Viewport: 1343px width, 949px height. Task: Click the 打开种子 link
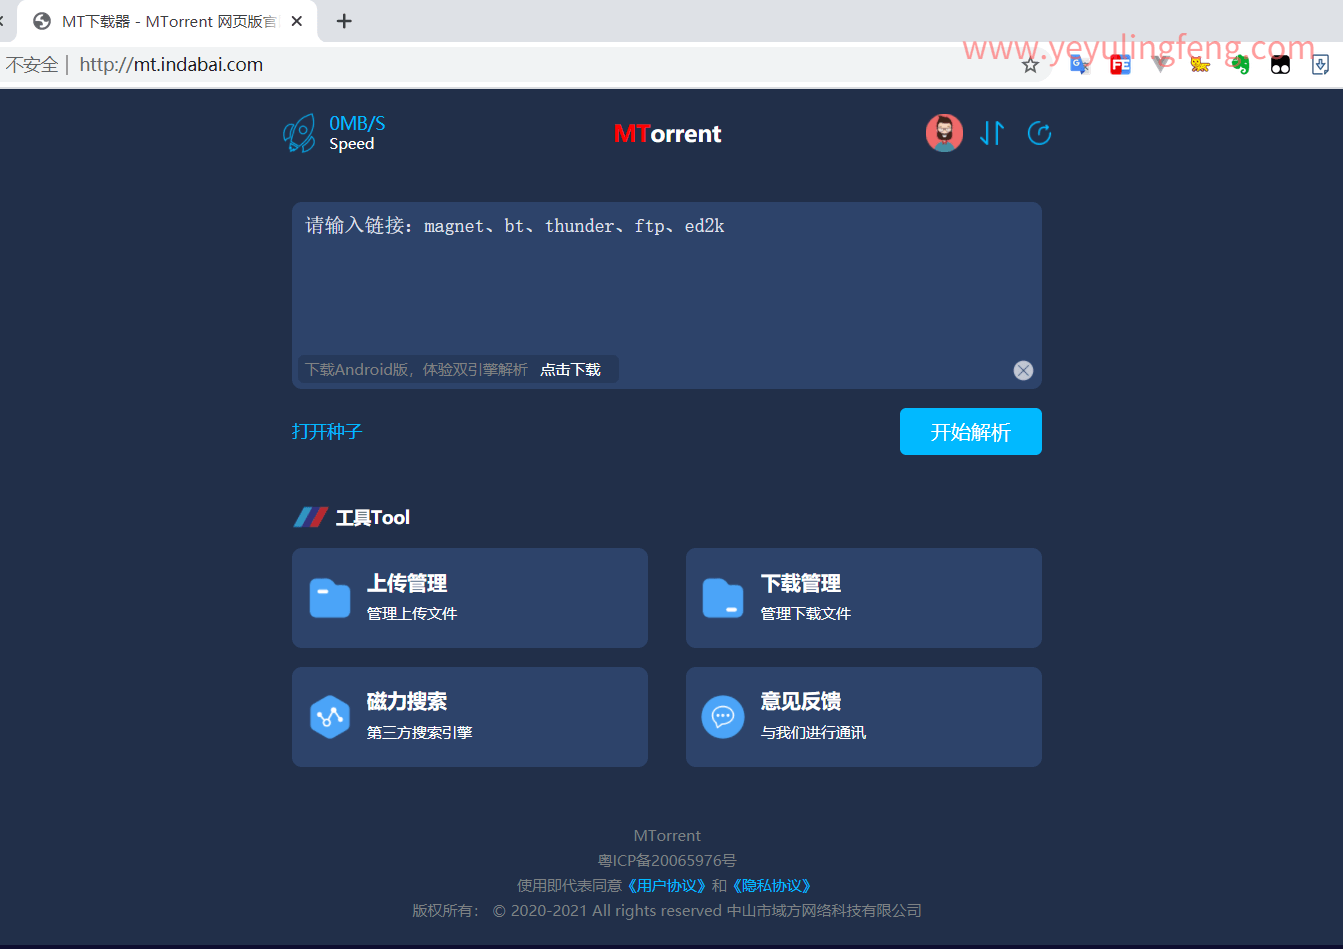pos(327,432)
